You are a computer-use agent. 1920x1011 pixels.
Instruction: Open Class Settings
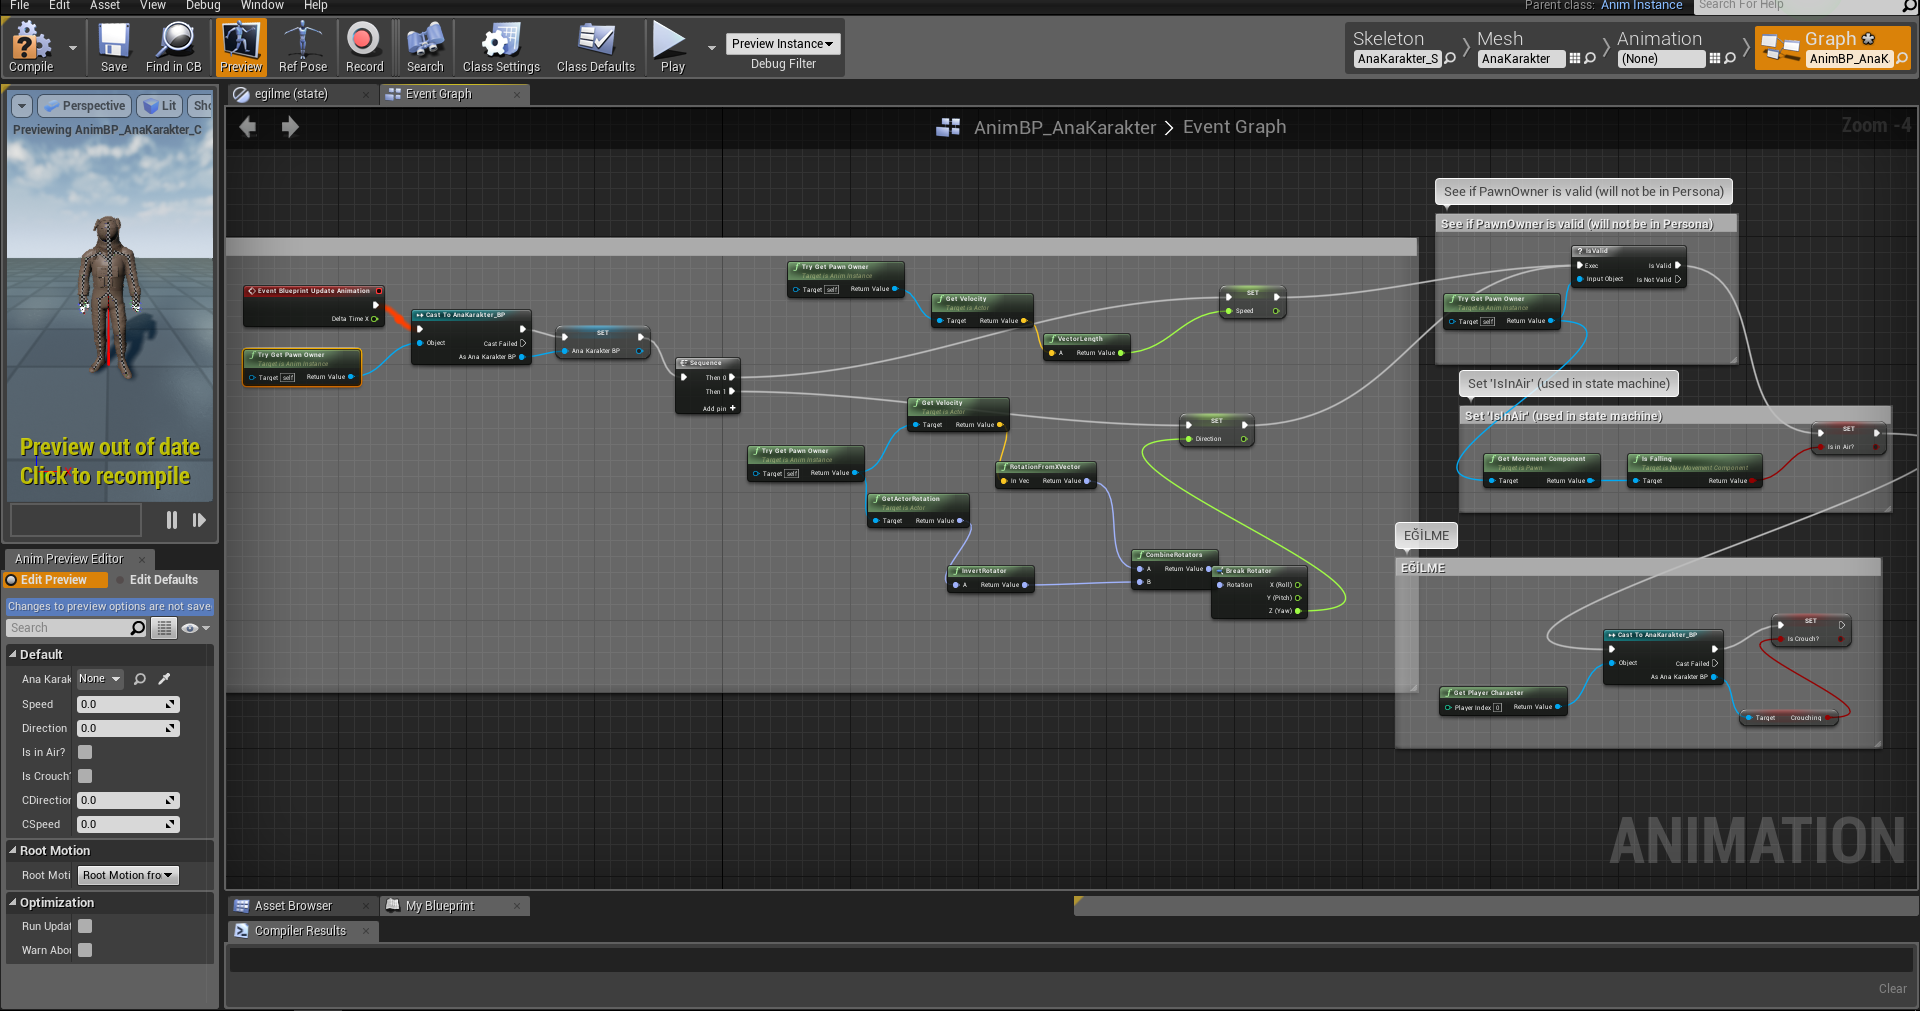point(501,47)
